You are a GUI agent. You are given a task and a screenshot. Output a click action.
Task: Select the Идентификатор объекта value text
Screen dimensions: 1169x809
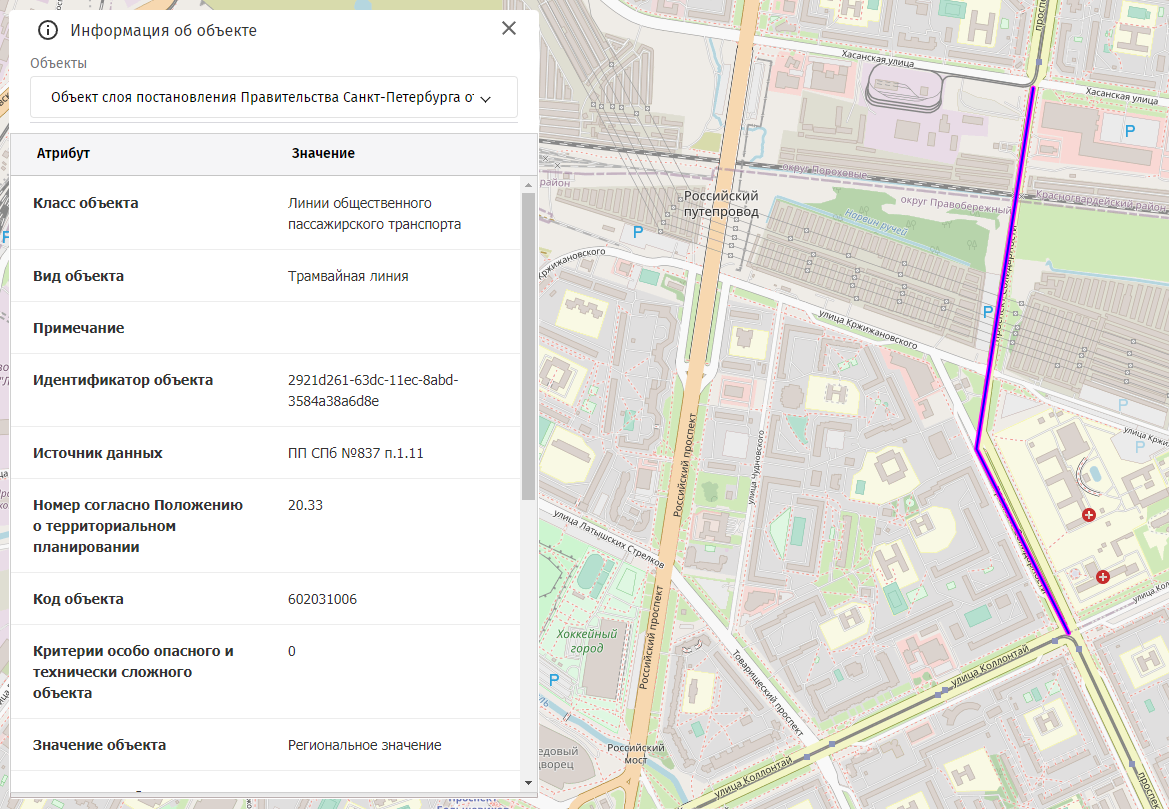(372, 390)
